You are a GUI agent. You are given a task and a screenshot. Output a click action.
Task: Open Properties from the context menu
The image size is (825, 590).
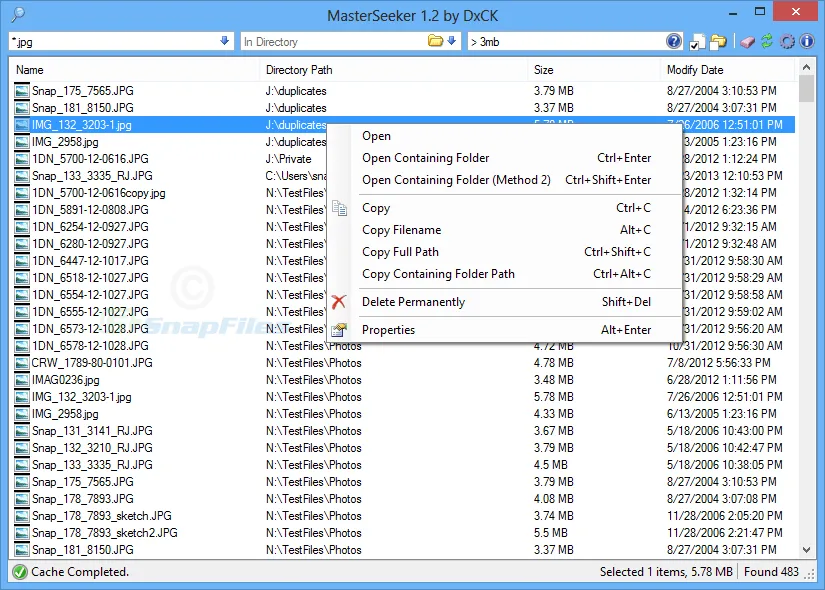pos(505,330)
